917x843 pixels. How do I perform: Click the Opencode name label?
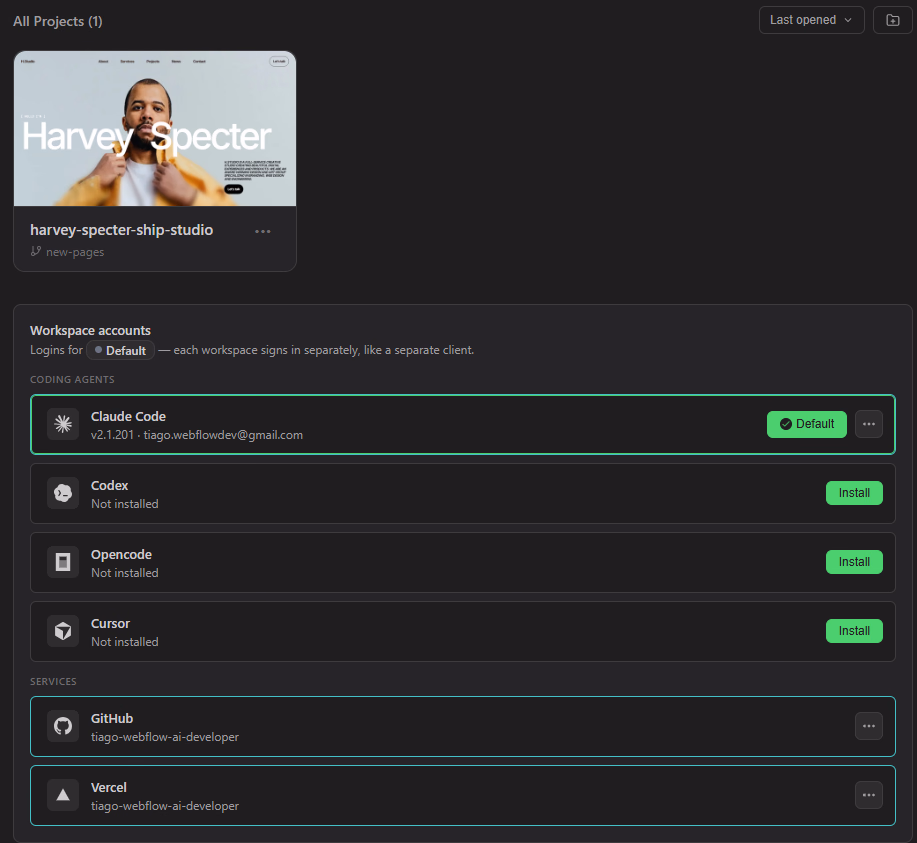121,555
